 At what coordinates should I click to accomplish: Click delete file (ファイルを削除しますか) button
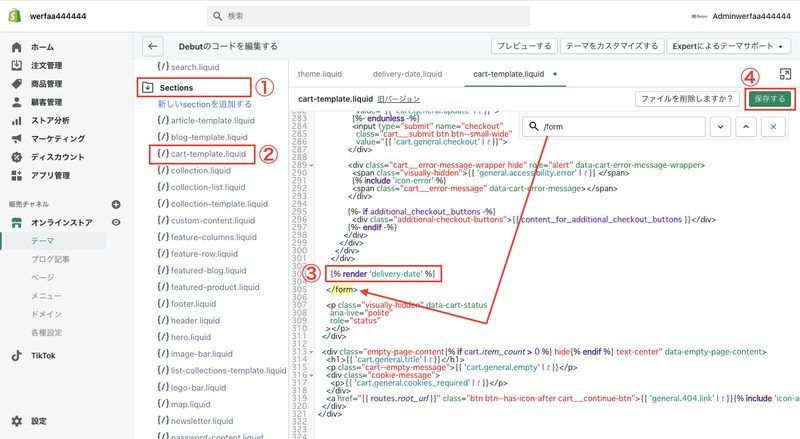click(x=687, y=99)
